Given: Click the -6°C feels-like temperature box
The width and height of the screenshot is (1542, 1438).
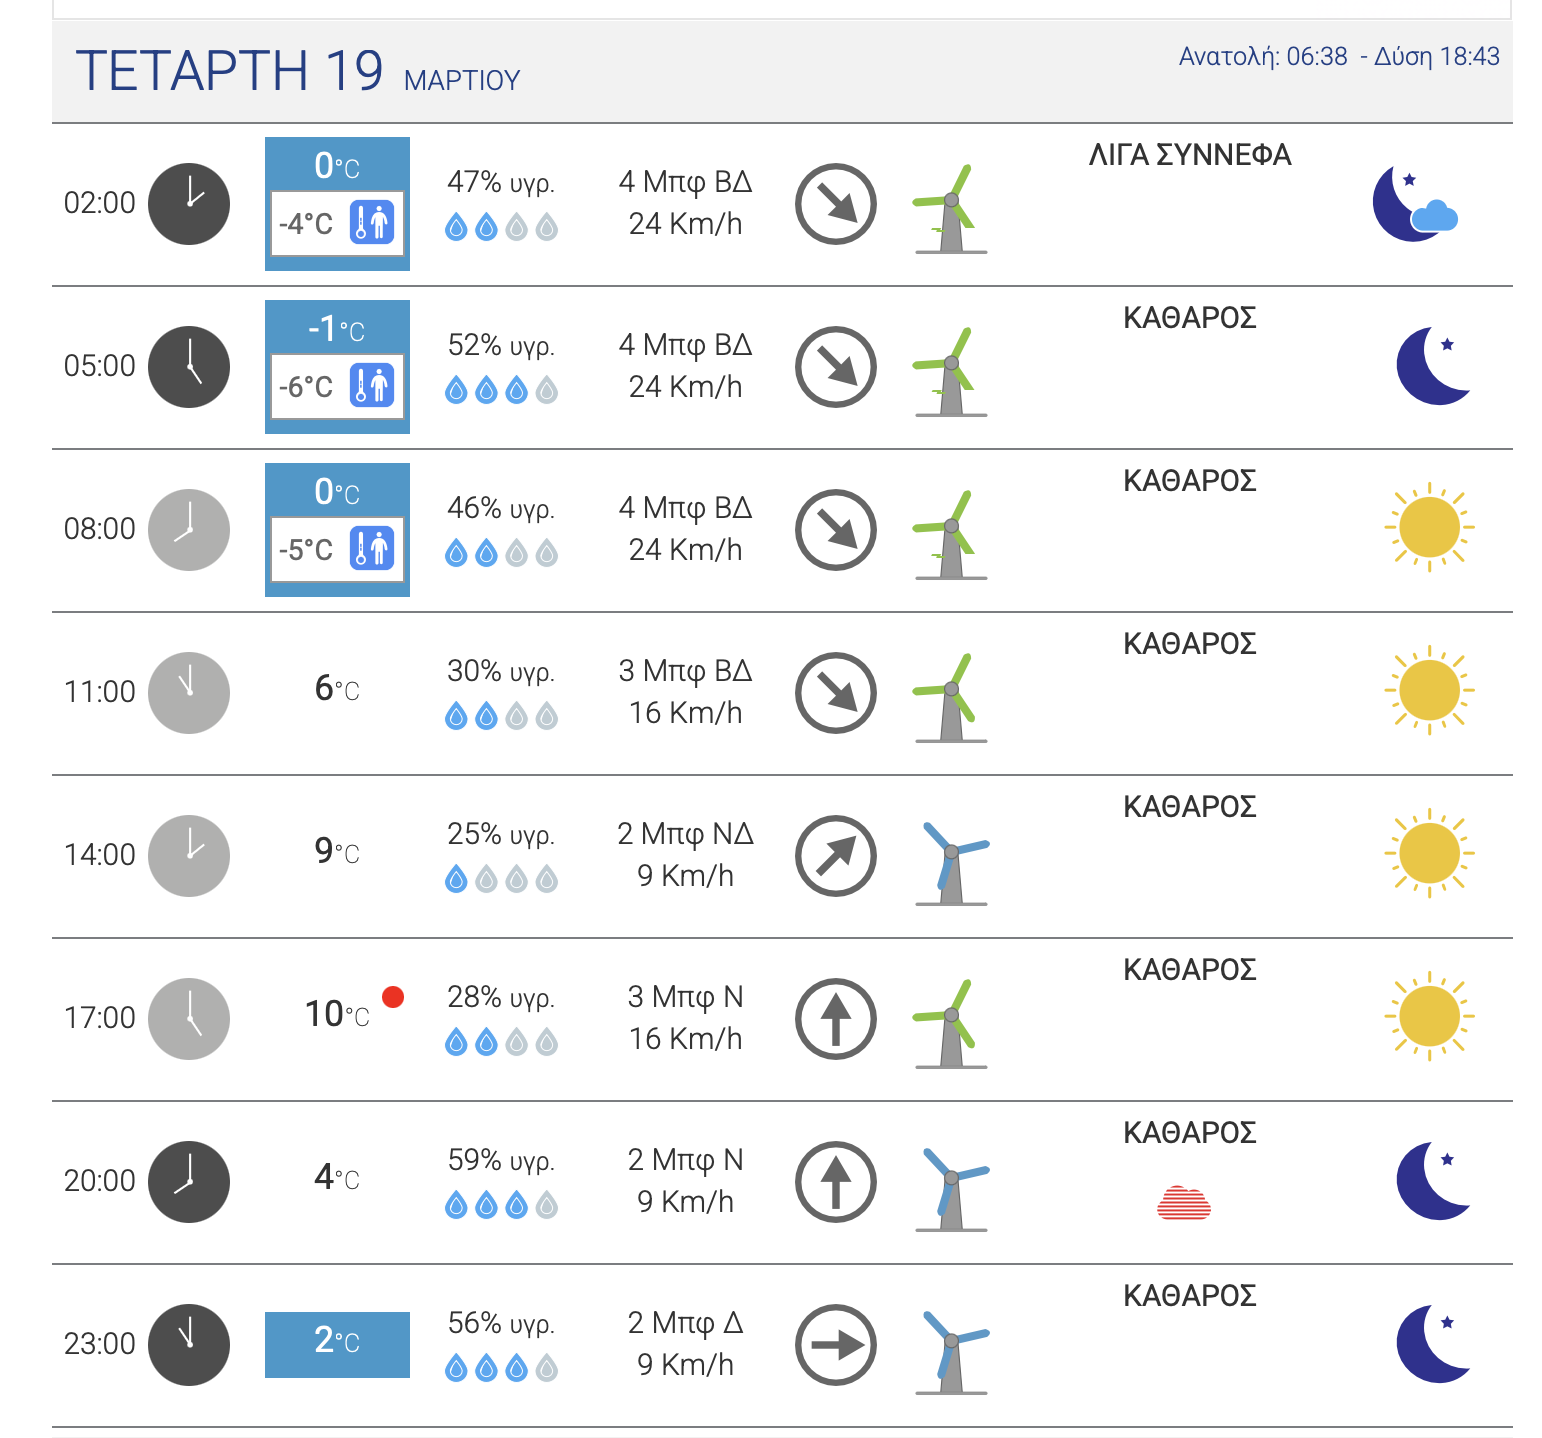Looking at the screenshot, I should (337, 386).
